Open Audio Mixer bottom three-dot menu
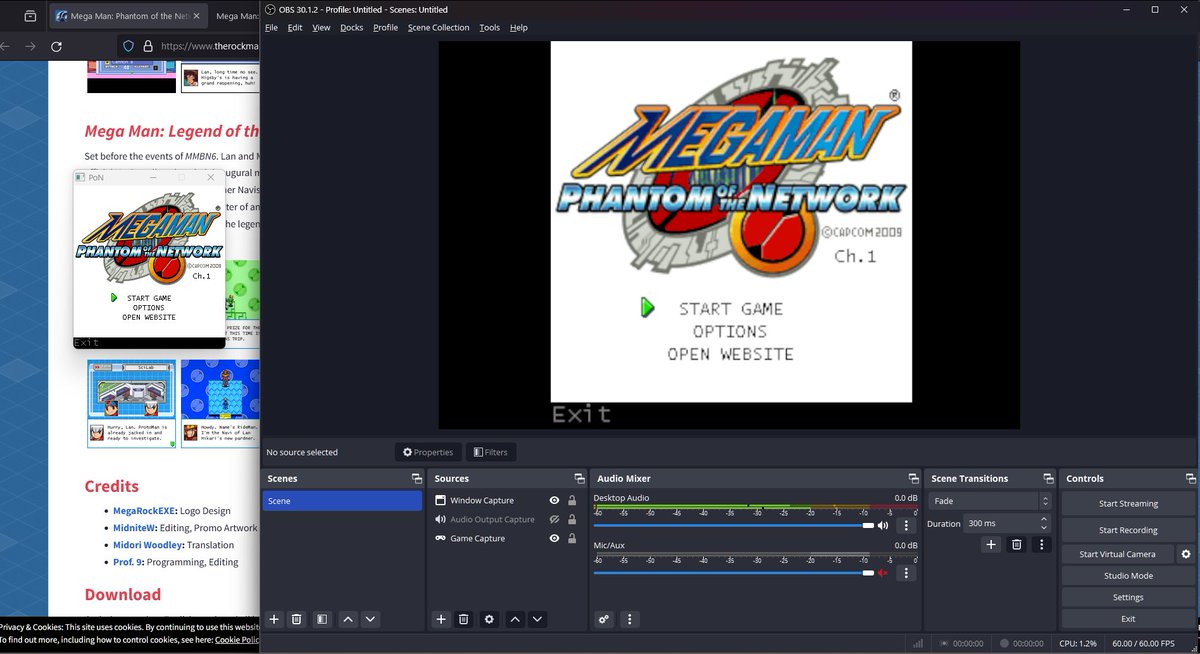The image size is (1200, 654). (x=630, y=620)
